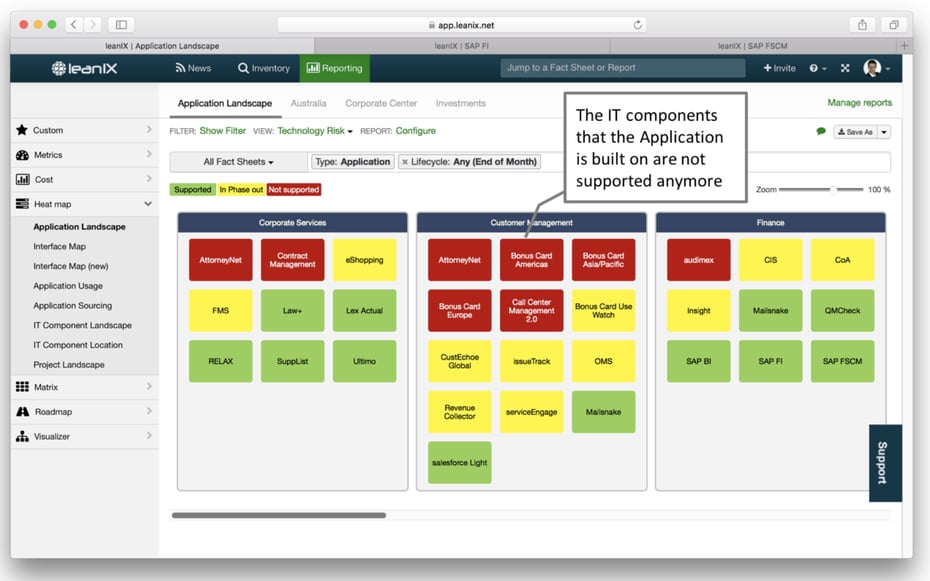Expand the Visualizer sidebar section
Image resolution: width=930 pixels, height=581 pixels.
click(84, 436)
